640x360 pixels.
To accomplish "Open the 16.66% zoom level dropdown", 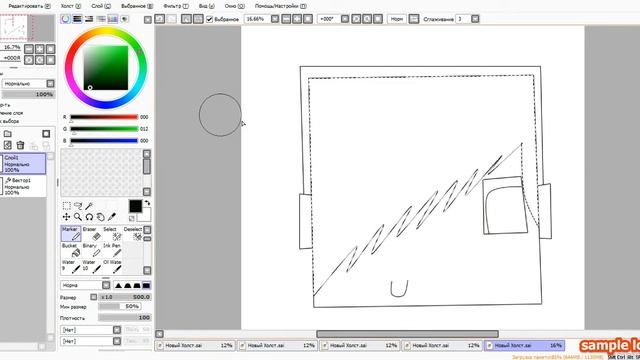I will 275,19.
